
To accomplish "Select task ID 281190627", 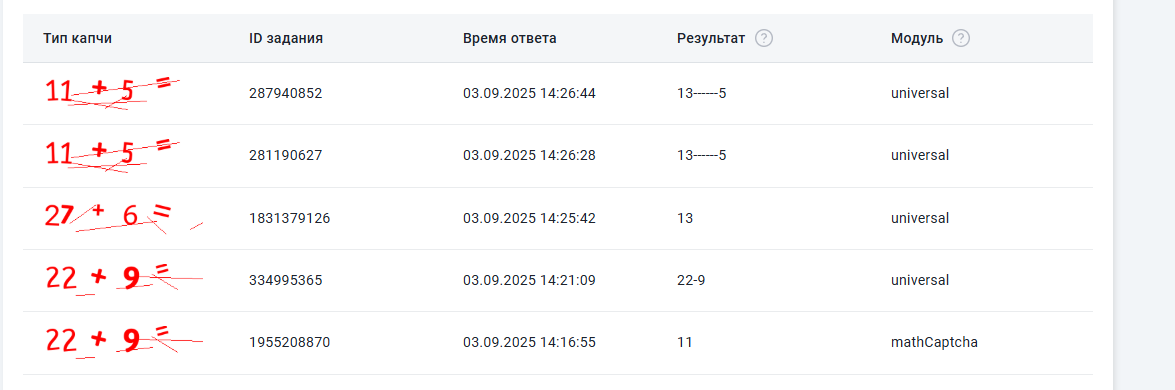I will pyautogui.click(x=286, y=156).
